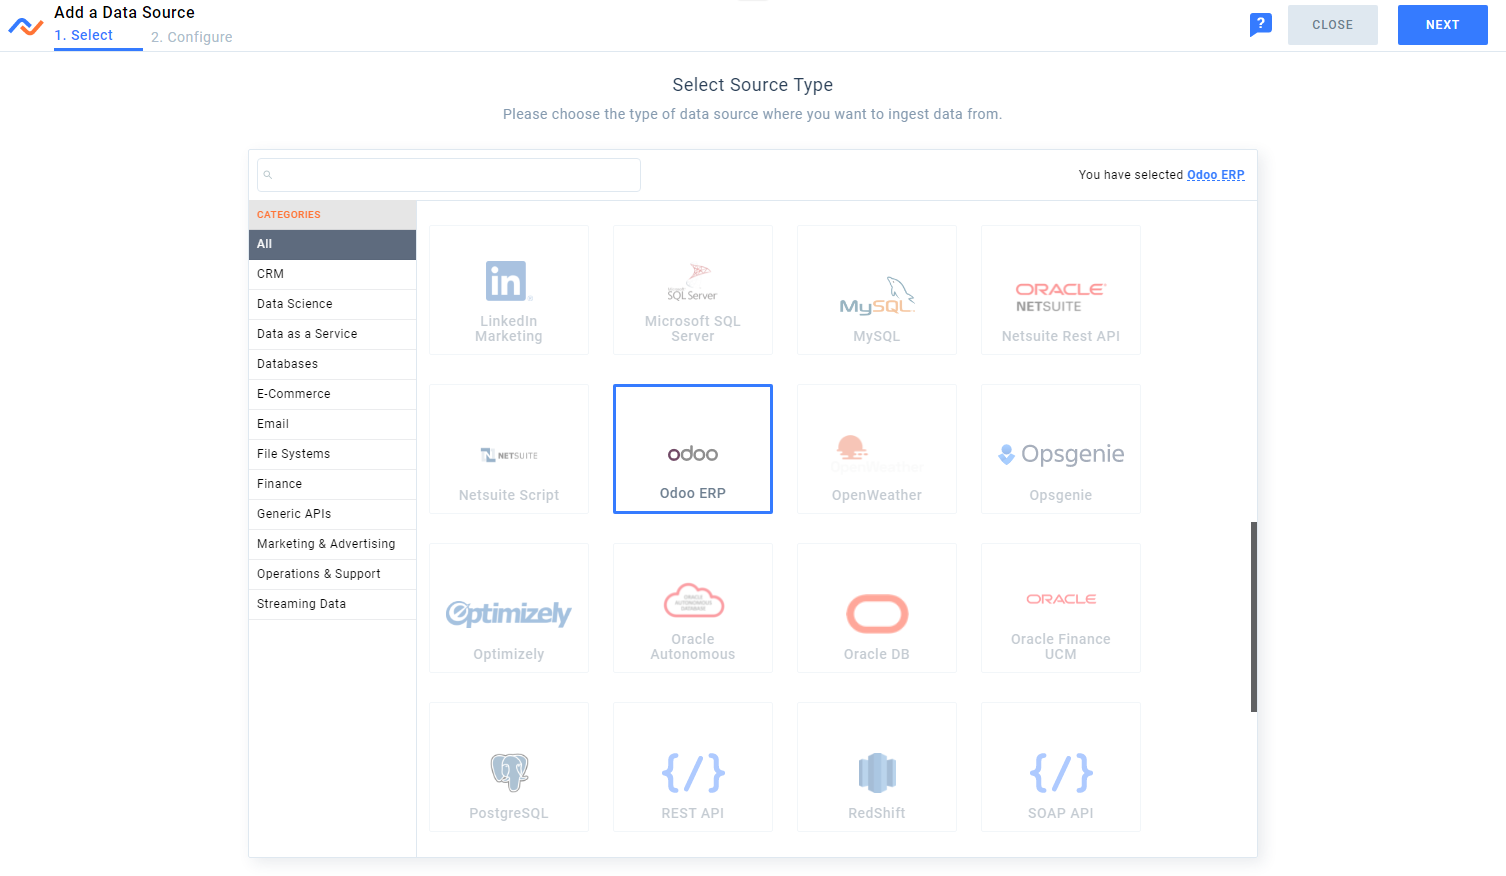Filter sources by CRM category
The image size is (1506, 876).
click(x=332, y=274)
